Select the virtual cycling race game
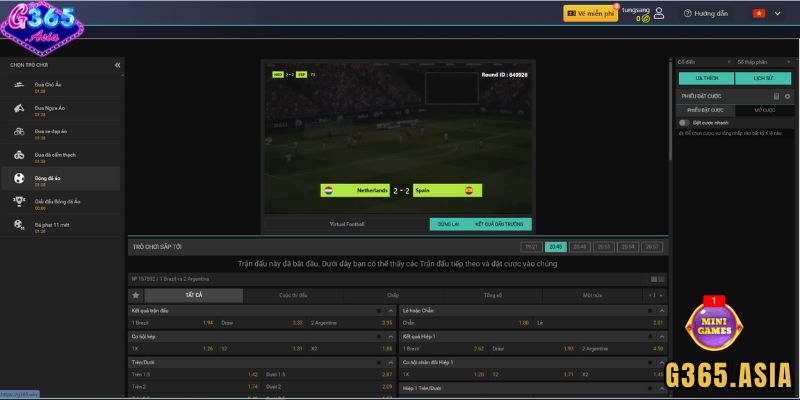 pos(52,132)
